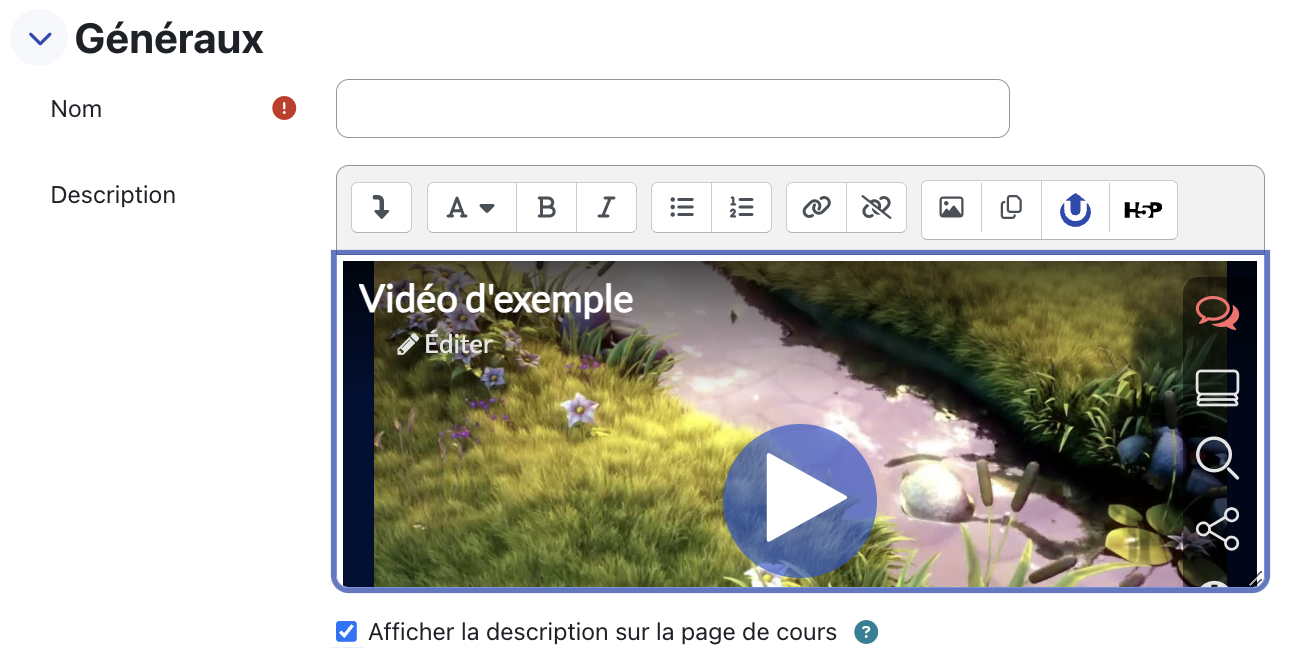This screenshot has width=1290, height=657.
Task: Open the comments speech-bubble icon on video
Action: (1217, 312)
